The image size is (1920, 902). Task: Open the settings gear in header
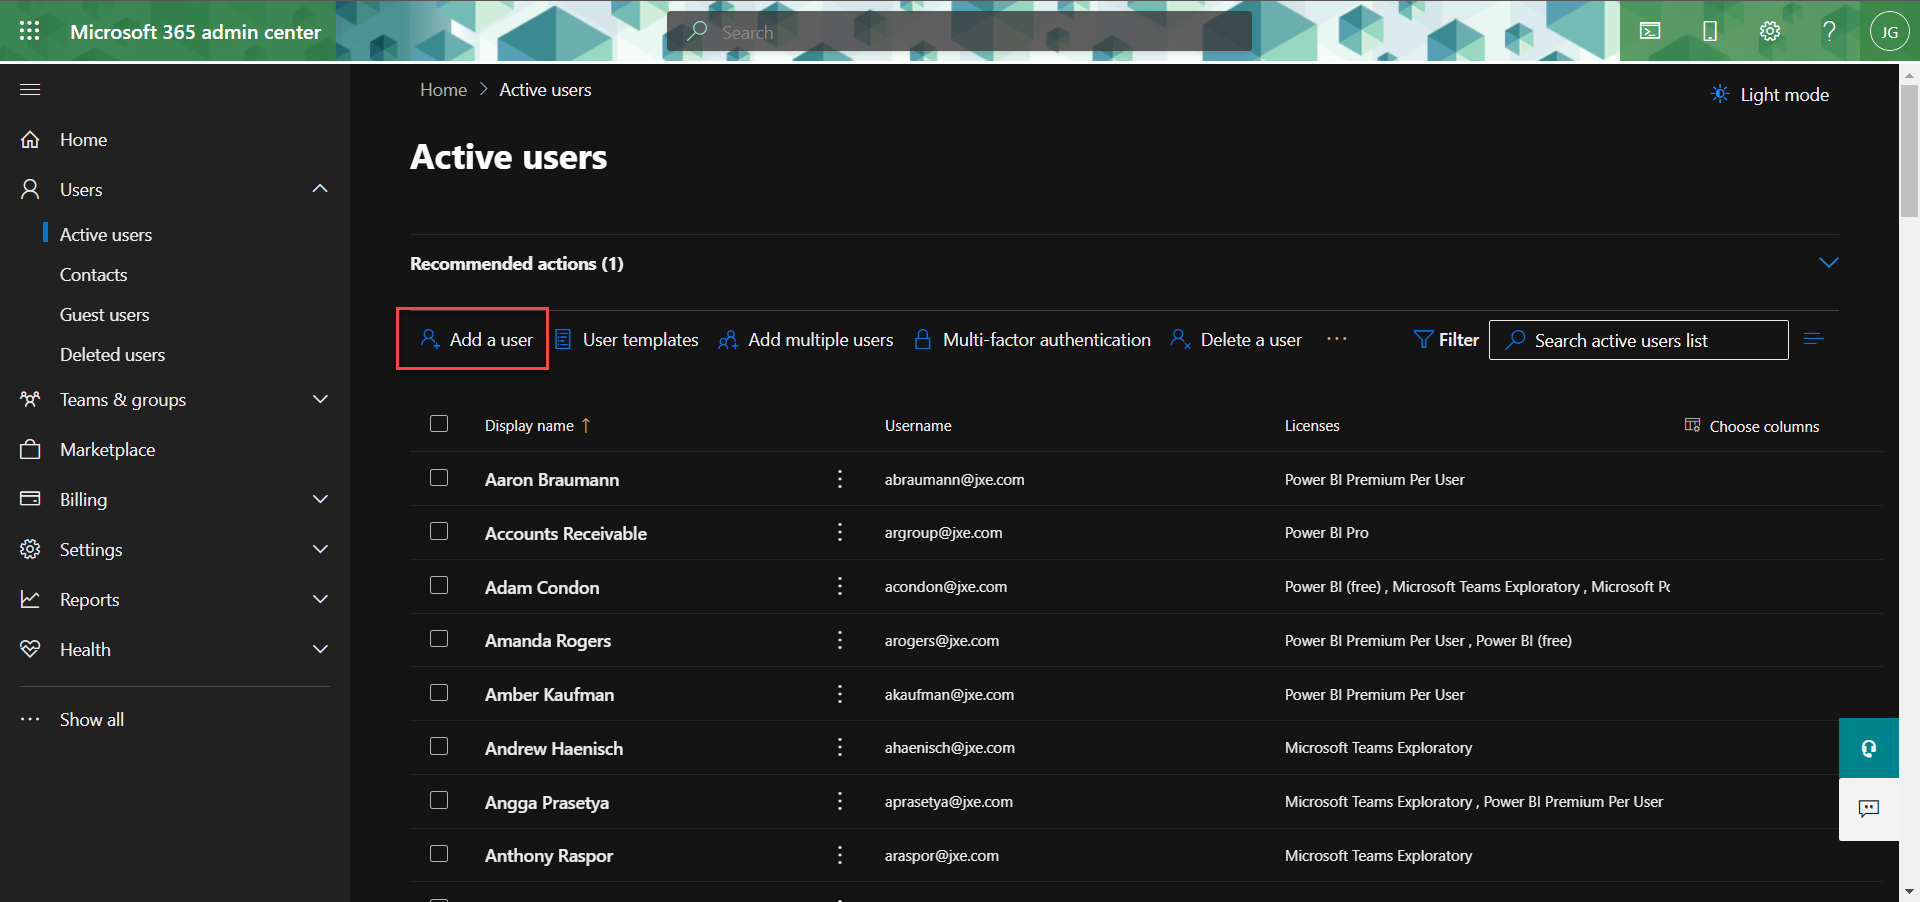pos(1770,31)
